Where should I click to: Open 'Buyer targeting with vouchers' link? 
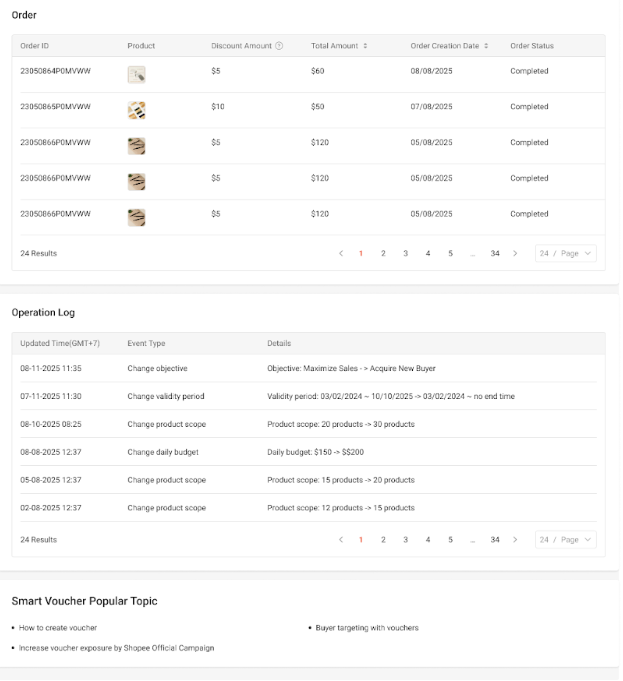coord(367,628)
